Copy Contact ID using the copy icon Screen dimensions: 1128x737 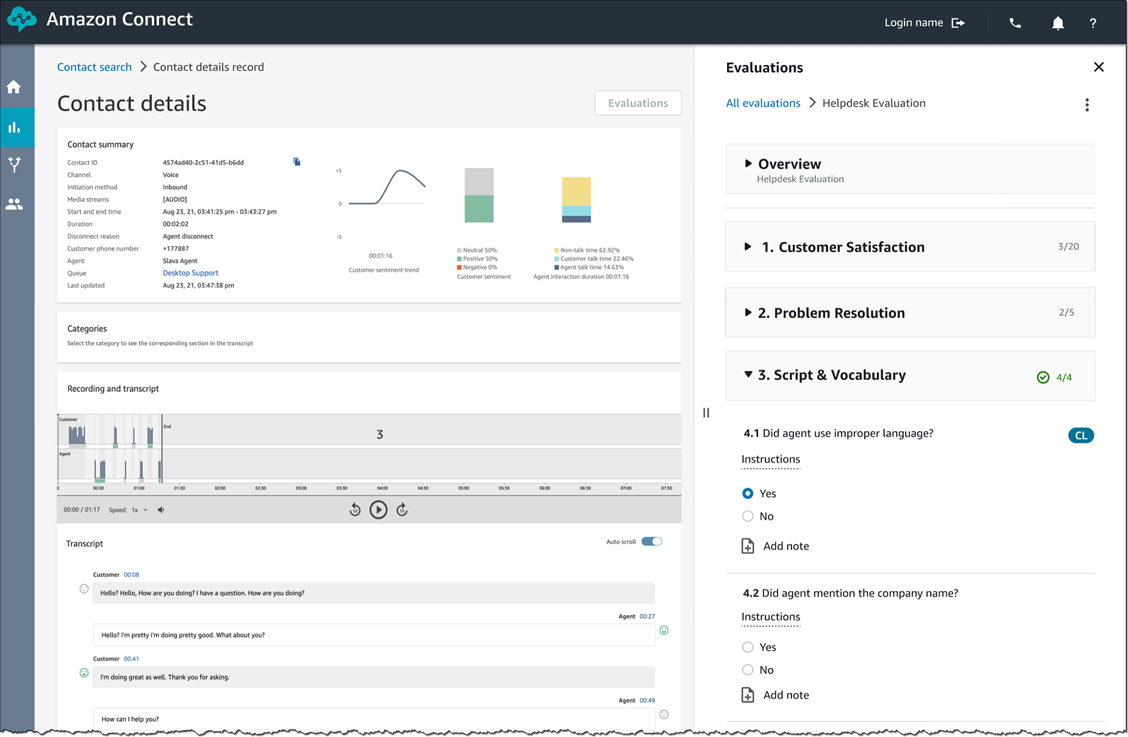[x=296, y=160]
